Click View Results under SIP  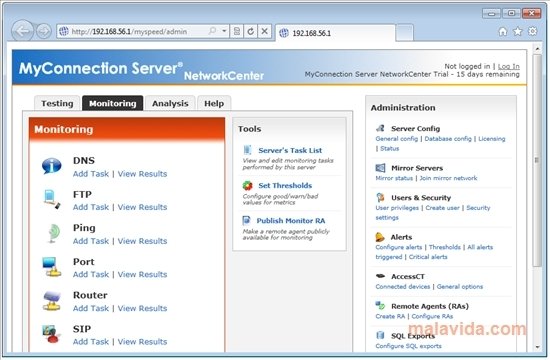[142, 341]
